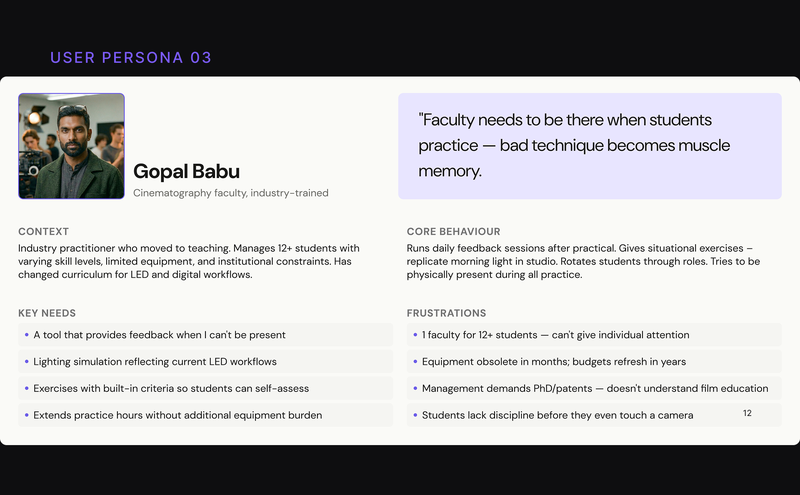This screenshot has height=495, width=800.
Task: Click Gopal Babu's profile photo
Action: pyautogui.click(x=71, y=146)
